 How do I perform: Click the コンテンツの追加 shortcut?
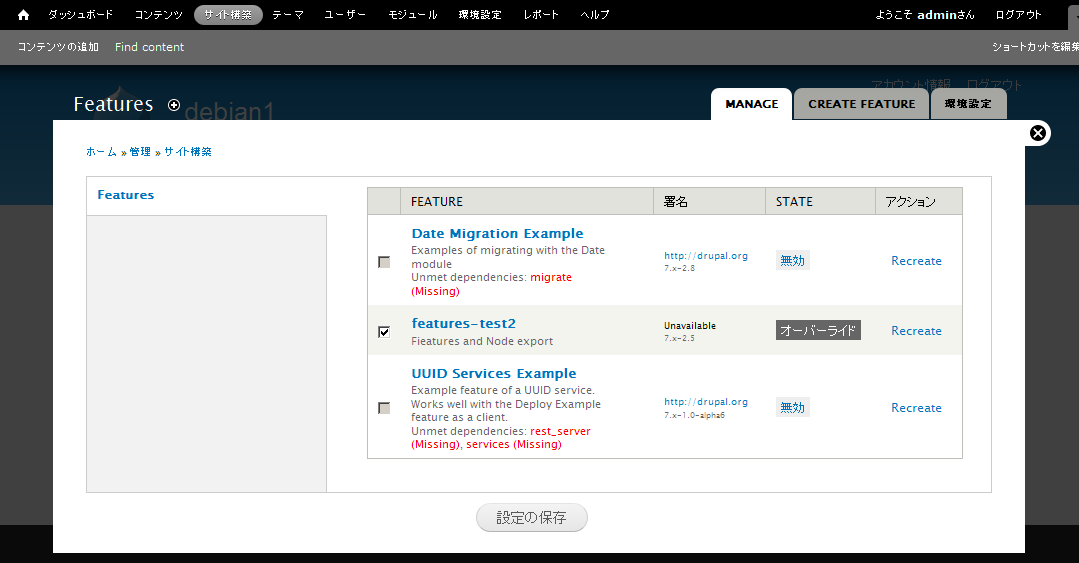[x=58, y=47]
